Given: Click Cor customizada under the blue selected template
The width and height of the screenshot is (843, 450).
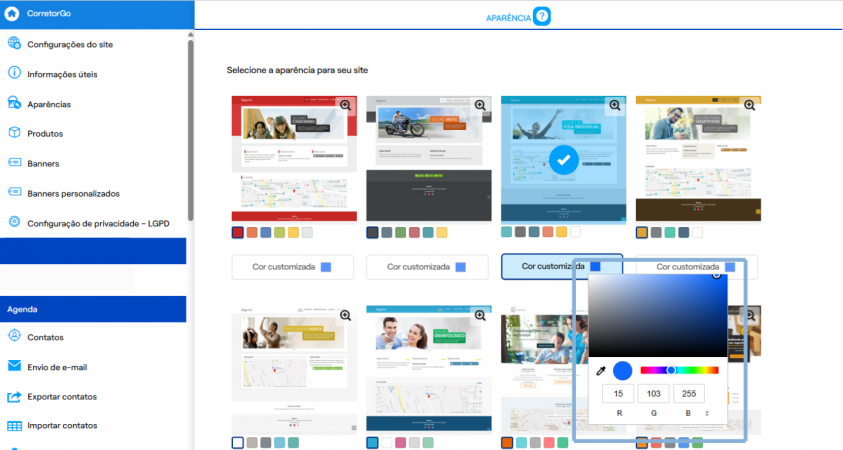Looking at the screenshot, I should (562, 267).
